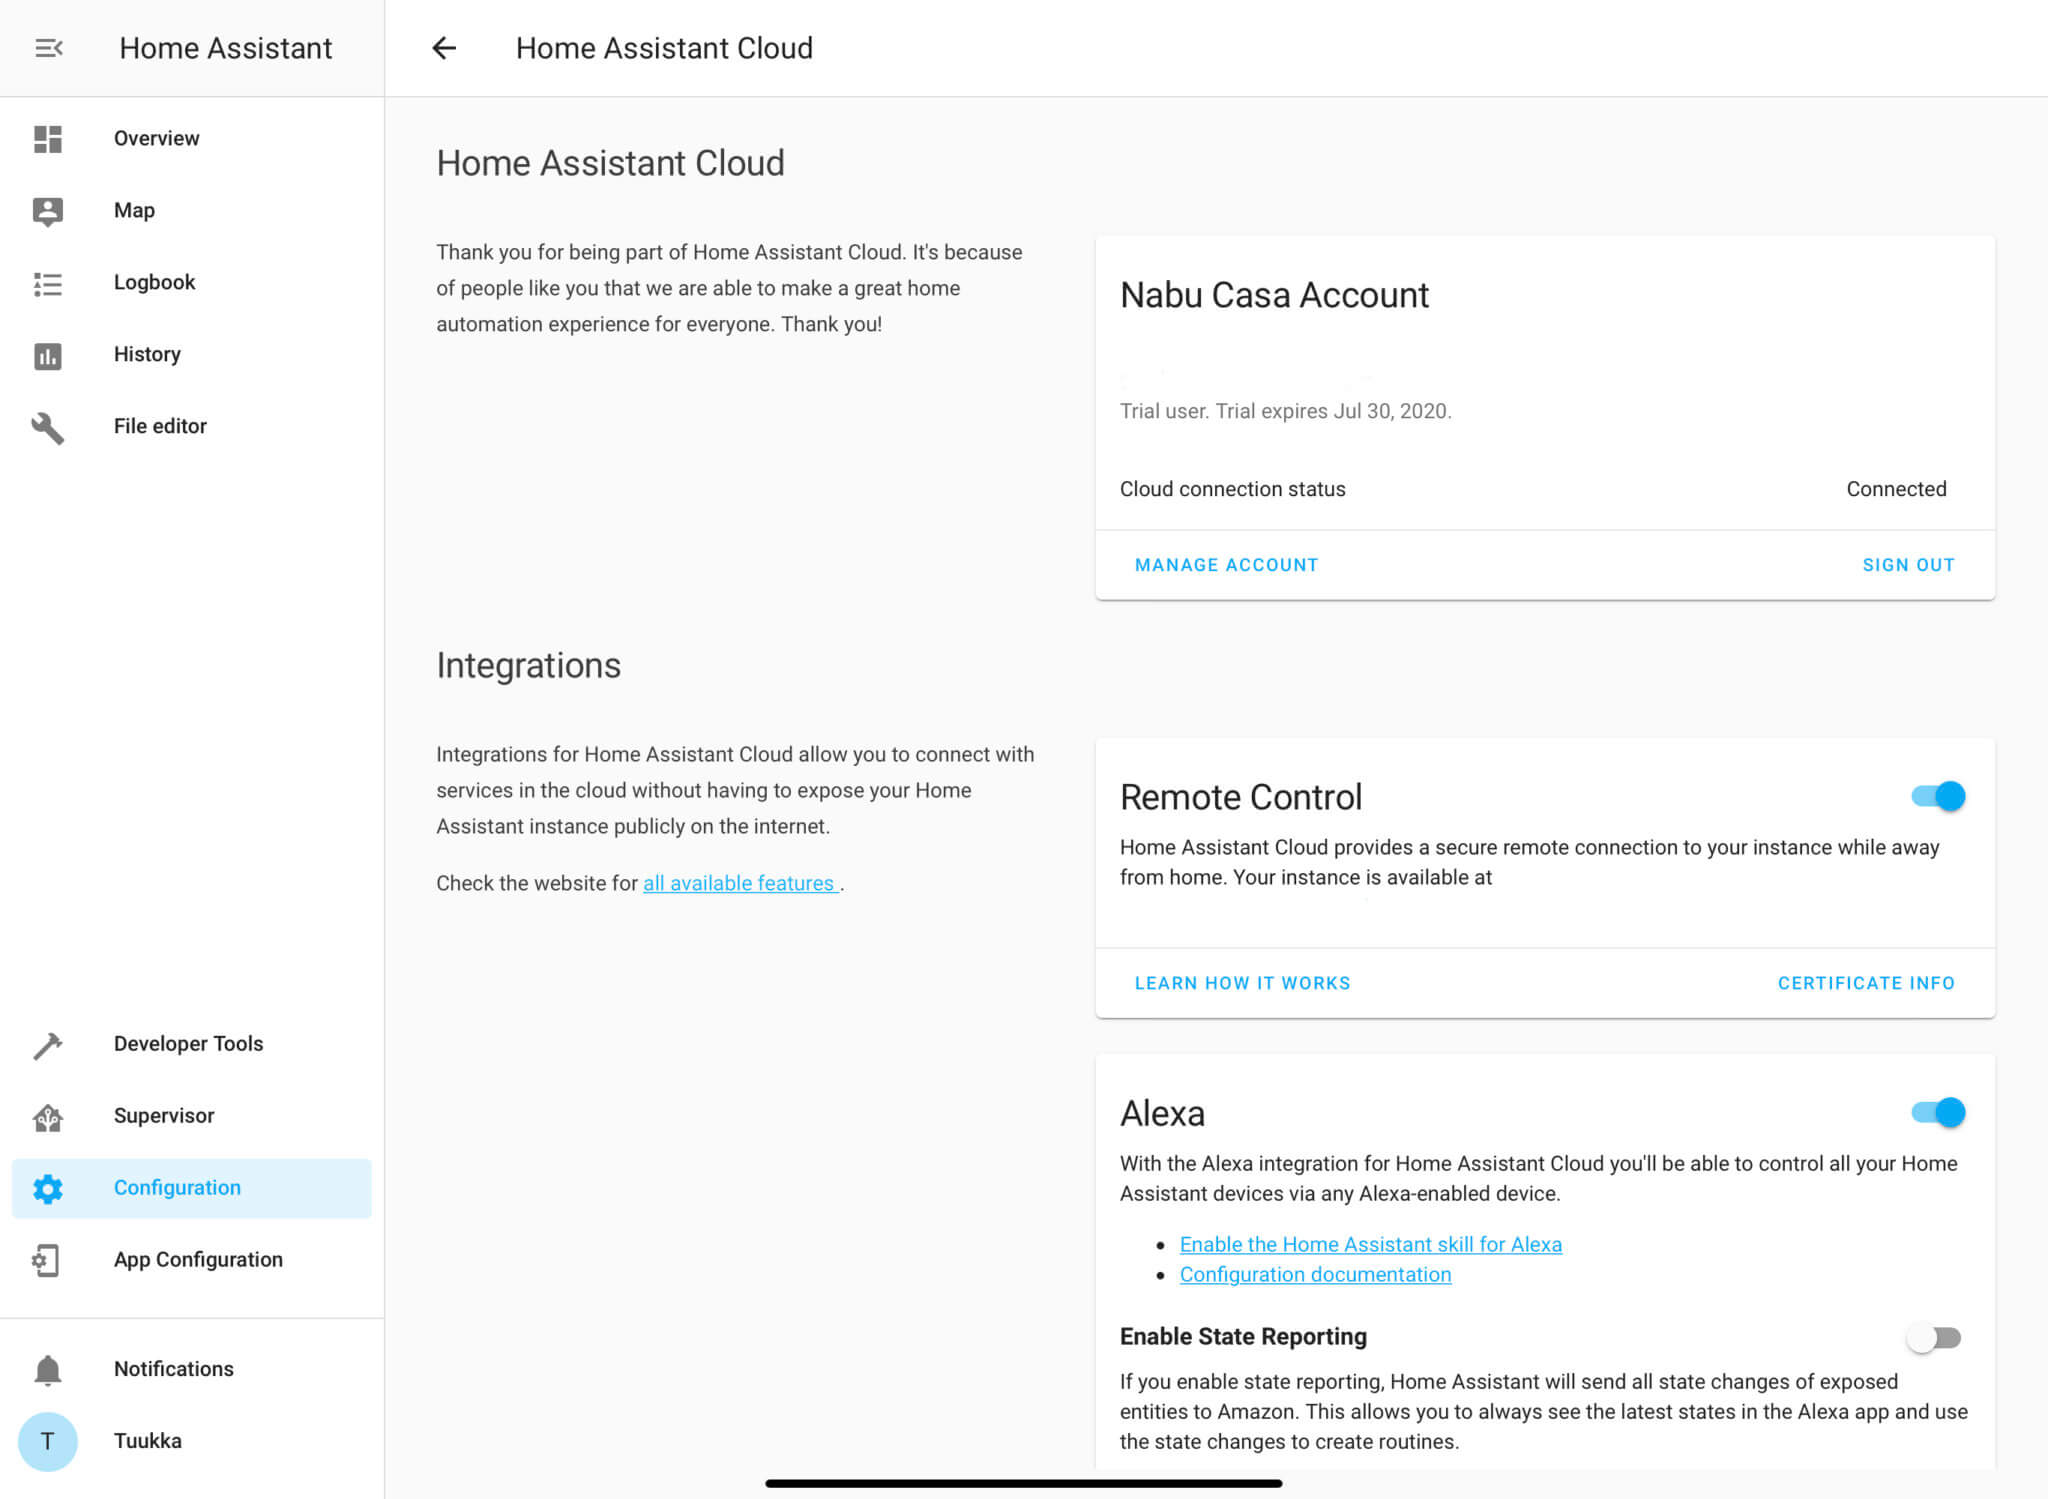Collapse the sidebar with the menu icon
Screen dimensions: 2048x1499
pos(48,48)
